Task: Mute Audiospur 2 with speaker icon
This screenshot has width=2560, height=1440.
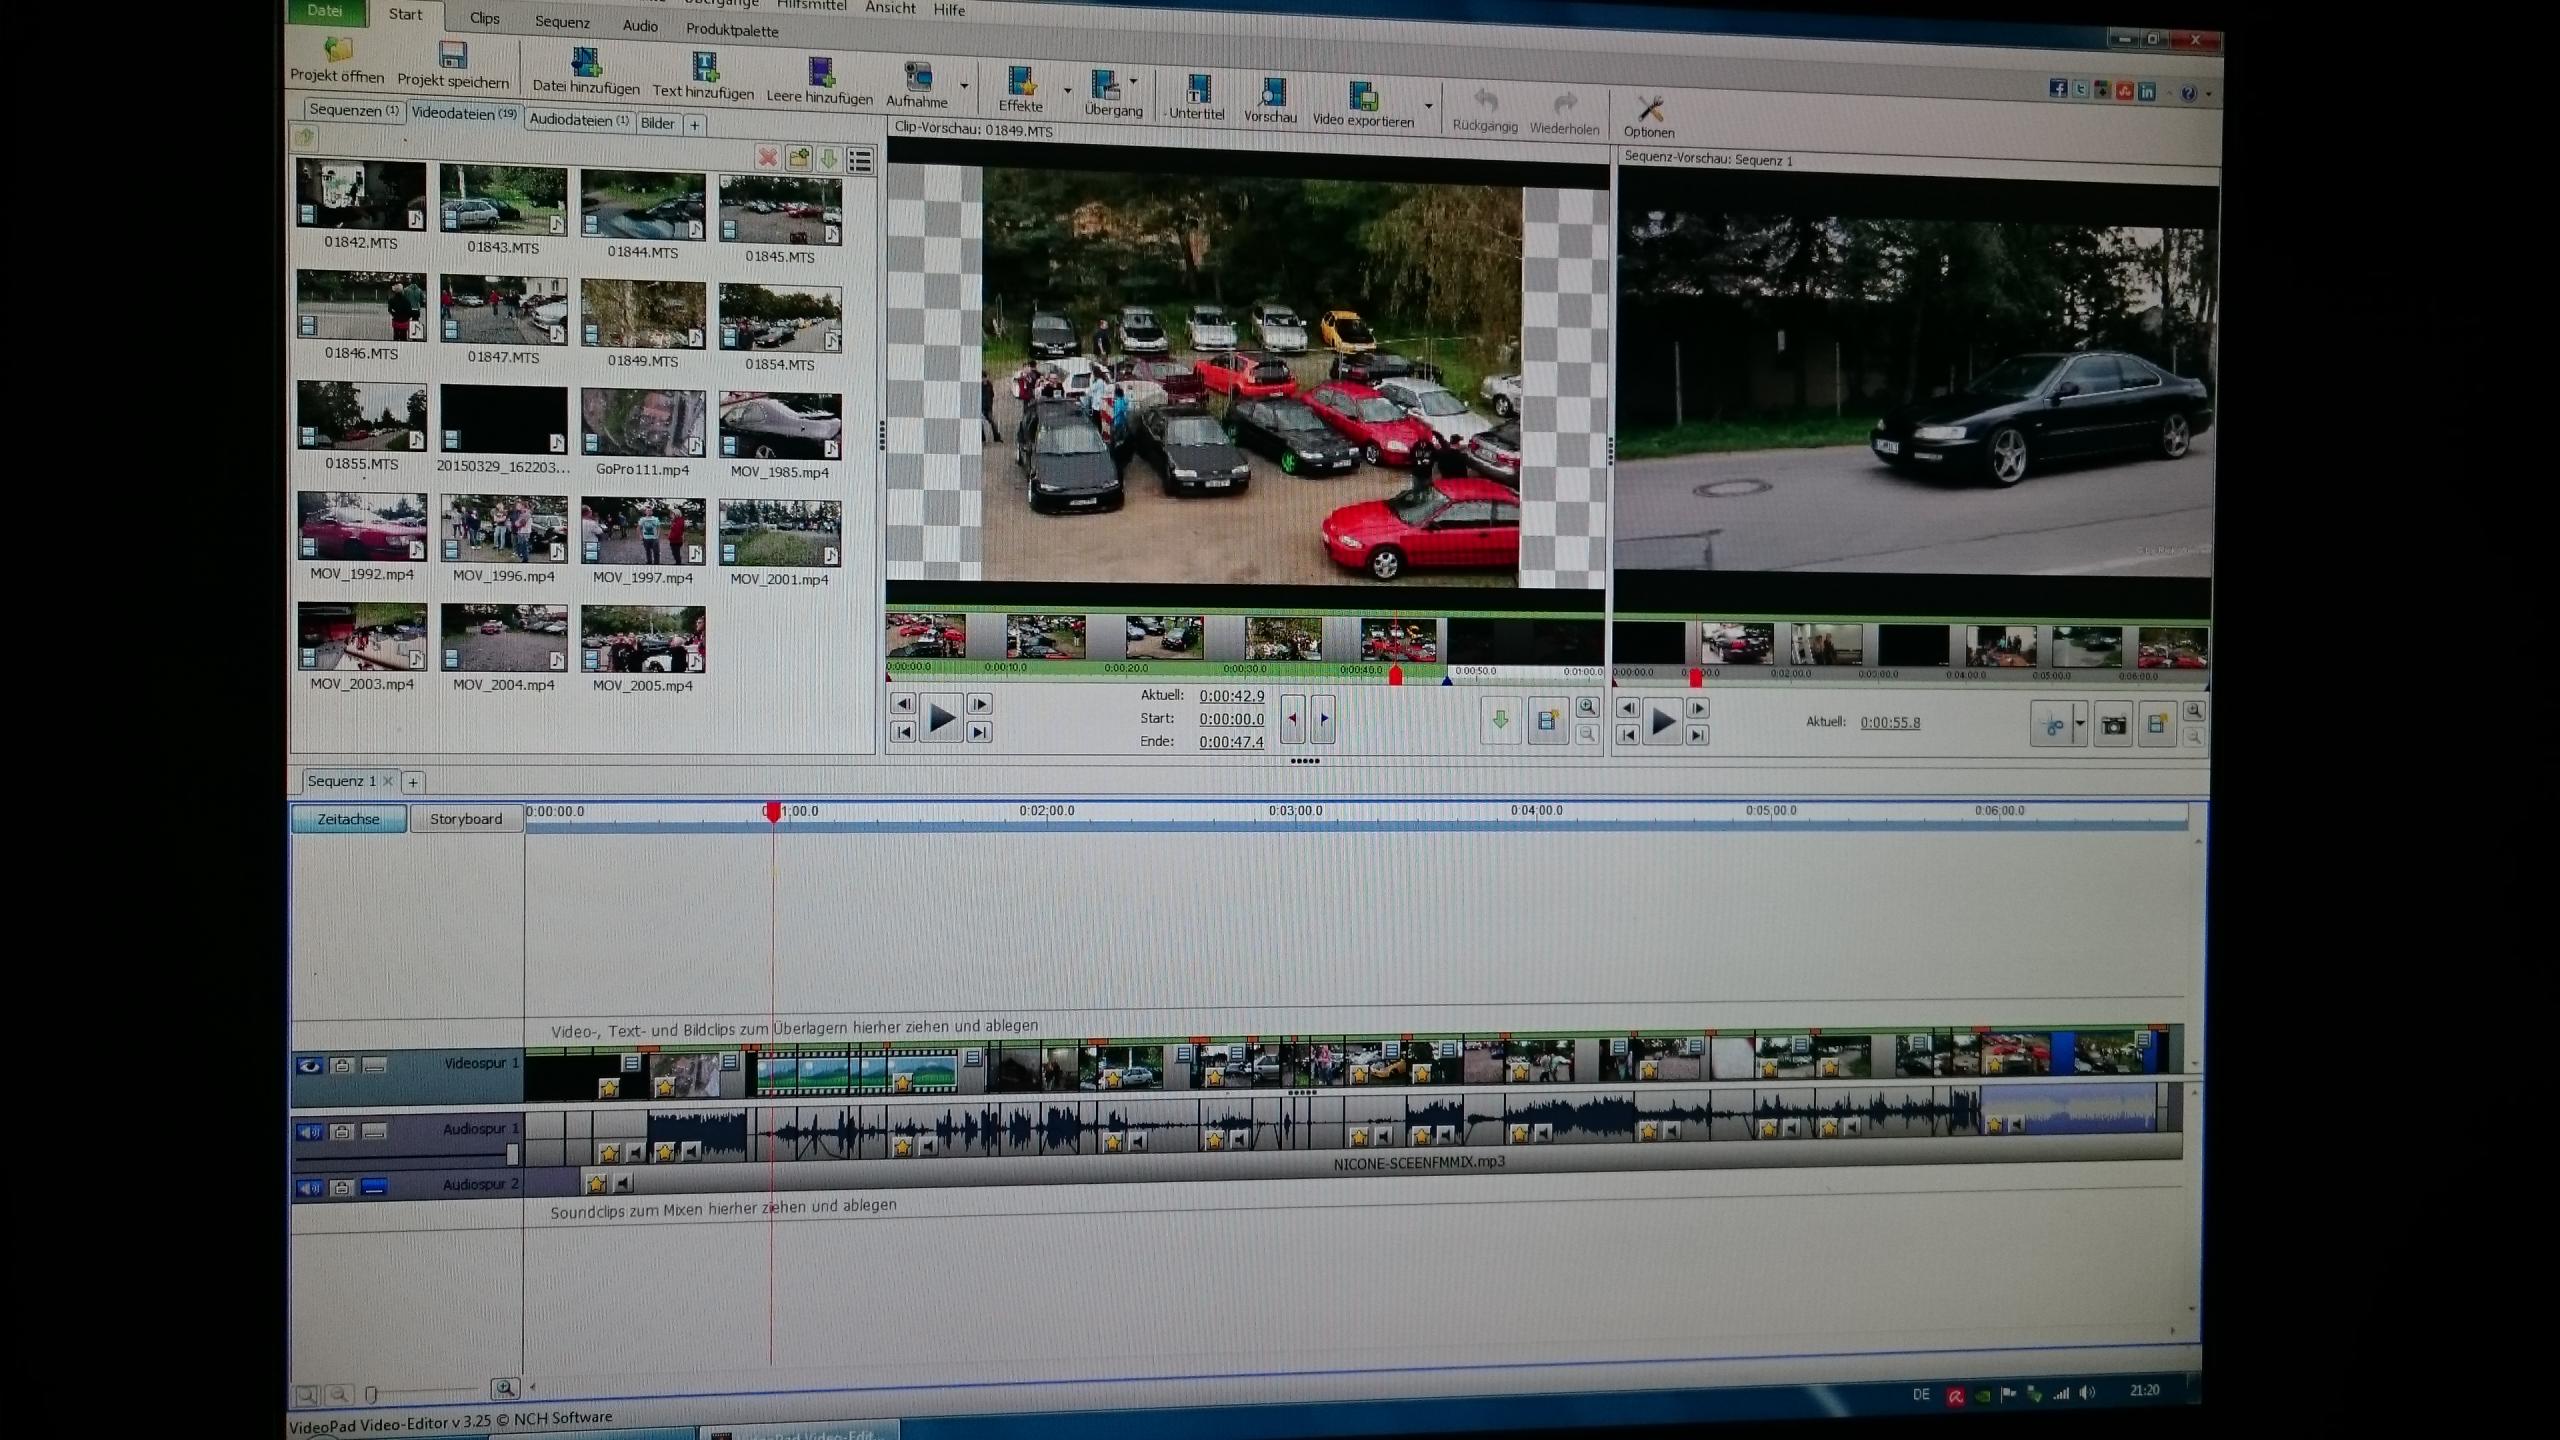Action: (309, 1188)
